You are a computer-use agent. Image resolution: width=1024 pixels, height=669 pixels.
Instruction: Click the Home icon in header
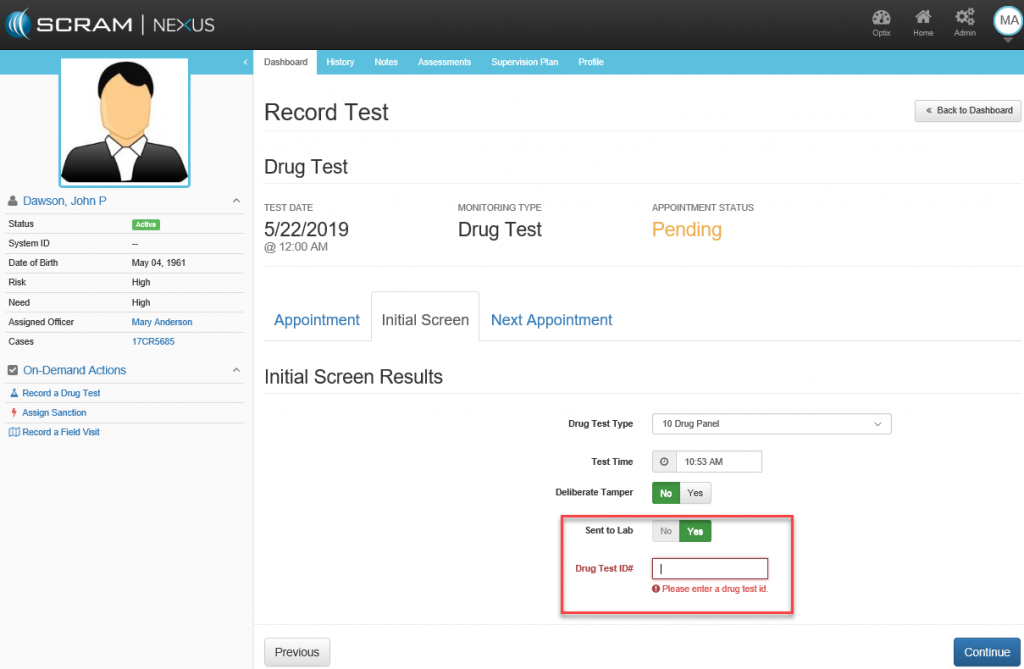[923, 18]
